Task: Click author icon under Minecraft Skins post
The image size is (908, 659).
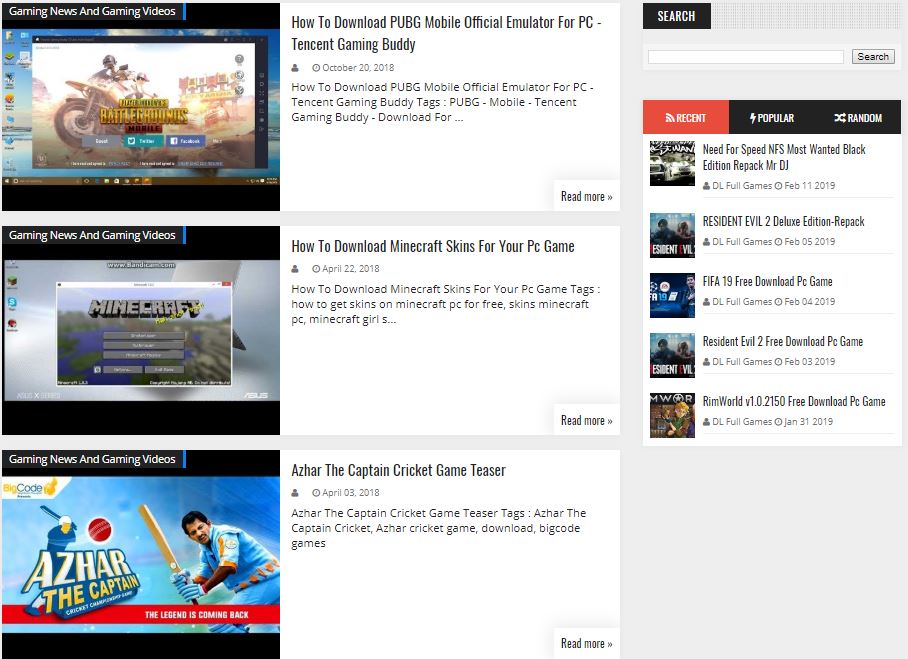Action: pyautogui.click(x=295, y=269)
